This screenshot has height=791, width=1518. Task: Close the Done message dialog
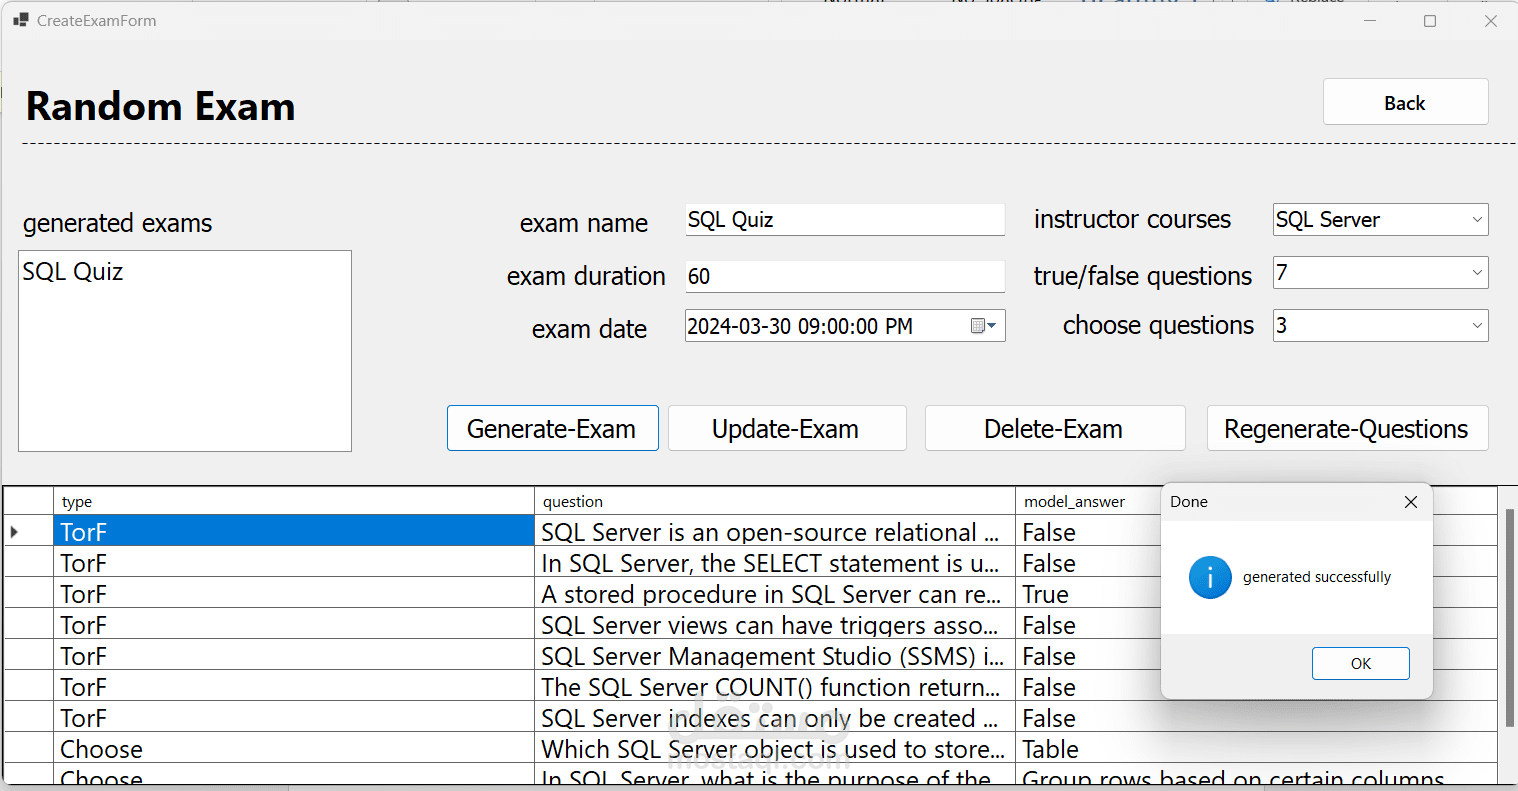pos(1411,502)
